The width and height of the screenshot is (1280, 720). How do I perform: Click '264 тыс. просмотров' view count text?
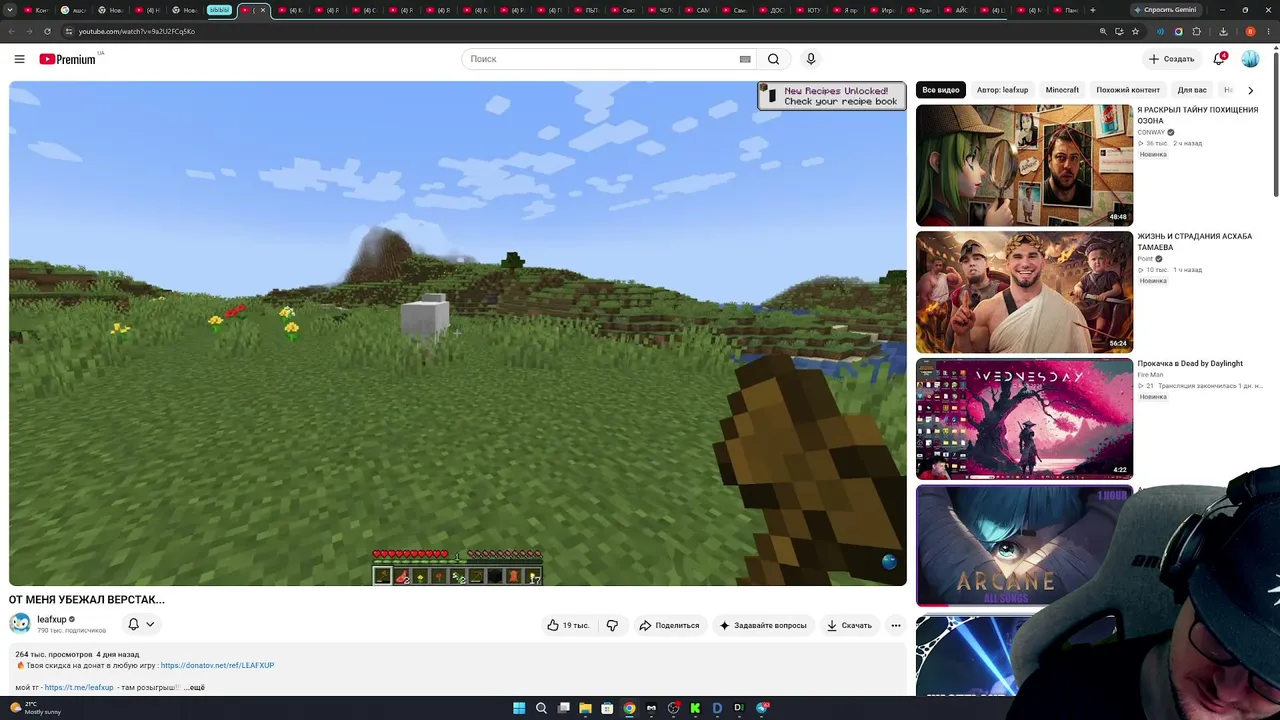tap(54, 654)
